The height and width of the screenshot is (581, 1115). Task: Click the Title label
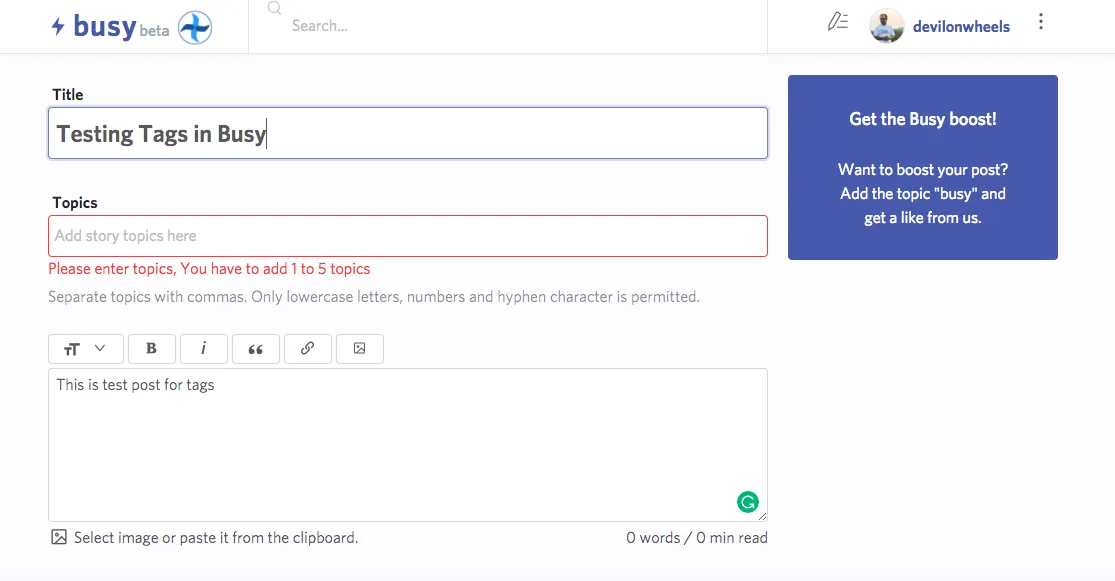pyautogui.click(x=68, y=95)
